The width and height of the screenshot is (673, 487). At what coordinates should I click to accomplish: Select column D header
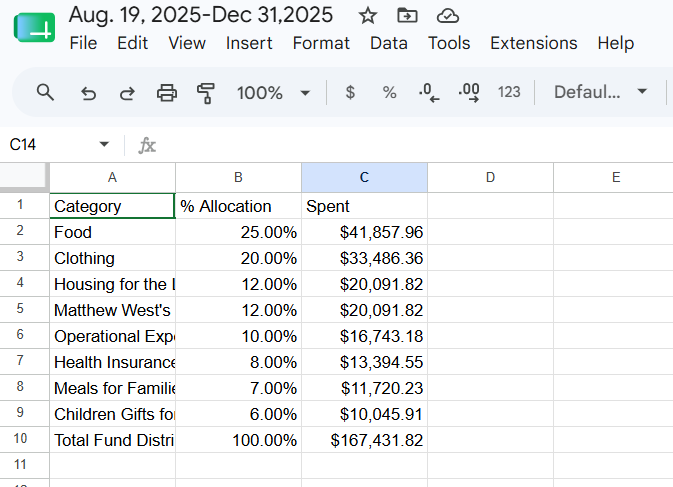pos(490,177)
